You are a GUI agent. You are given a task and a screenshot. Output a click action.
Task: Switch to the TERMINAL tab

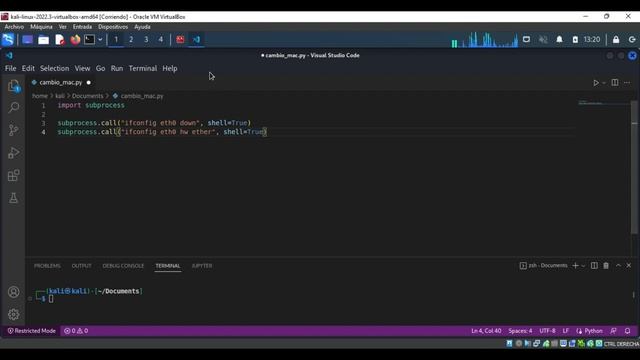[x=168, y=266]
